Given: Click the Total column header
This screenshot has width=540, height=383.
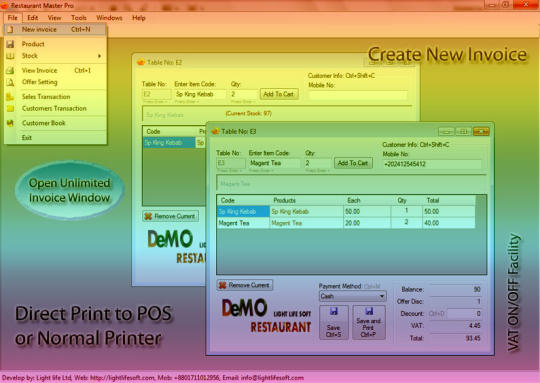Looking at the screenshot, I should coord(449,200).
